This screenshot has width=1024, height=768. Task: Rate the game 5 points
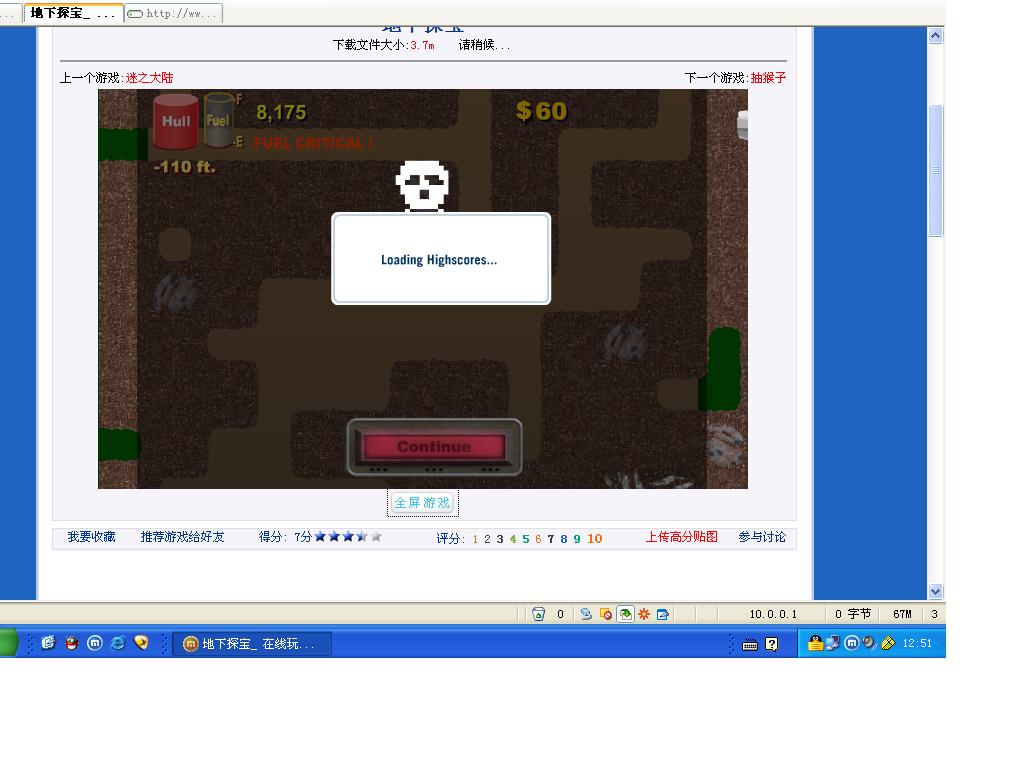(x=526, y=539)
